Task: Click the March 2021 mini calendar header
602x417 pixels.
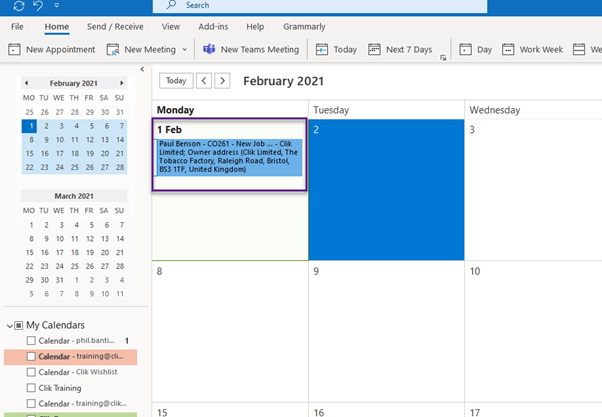Action: coord(74,196)
